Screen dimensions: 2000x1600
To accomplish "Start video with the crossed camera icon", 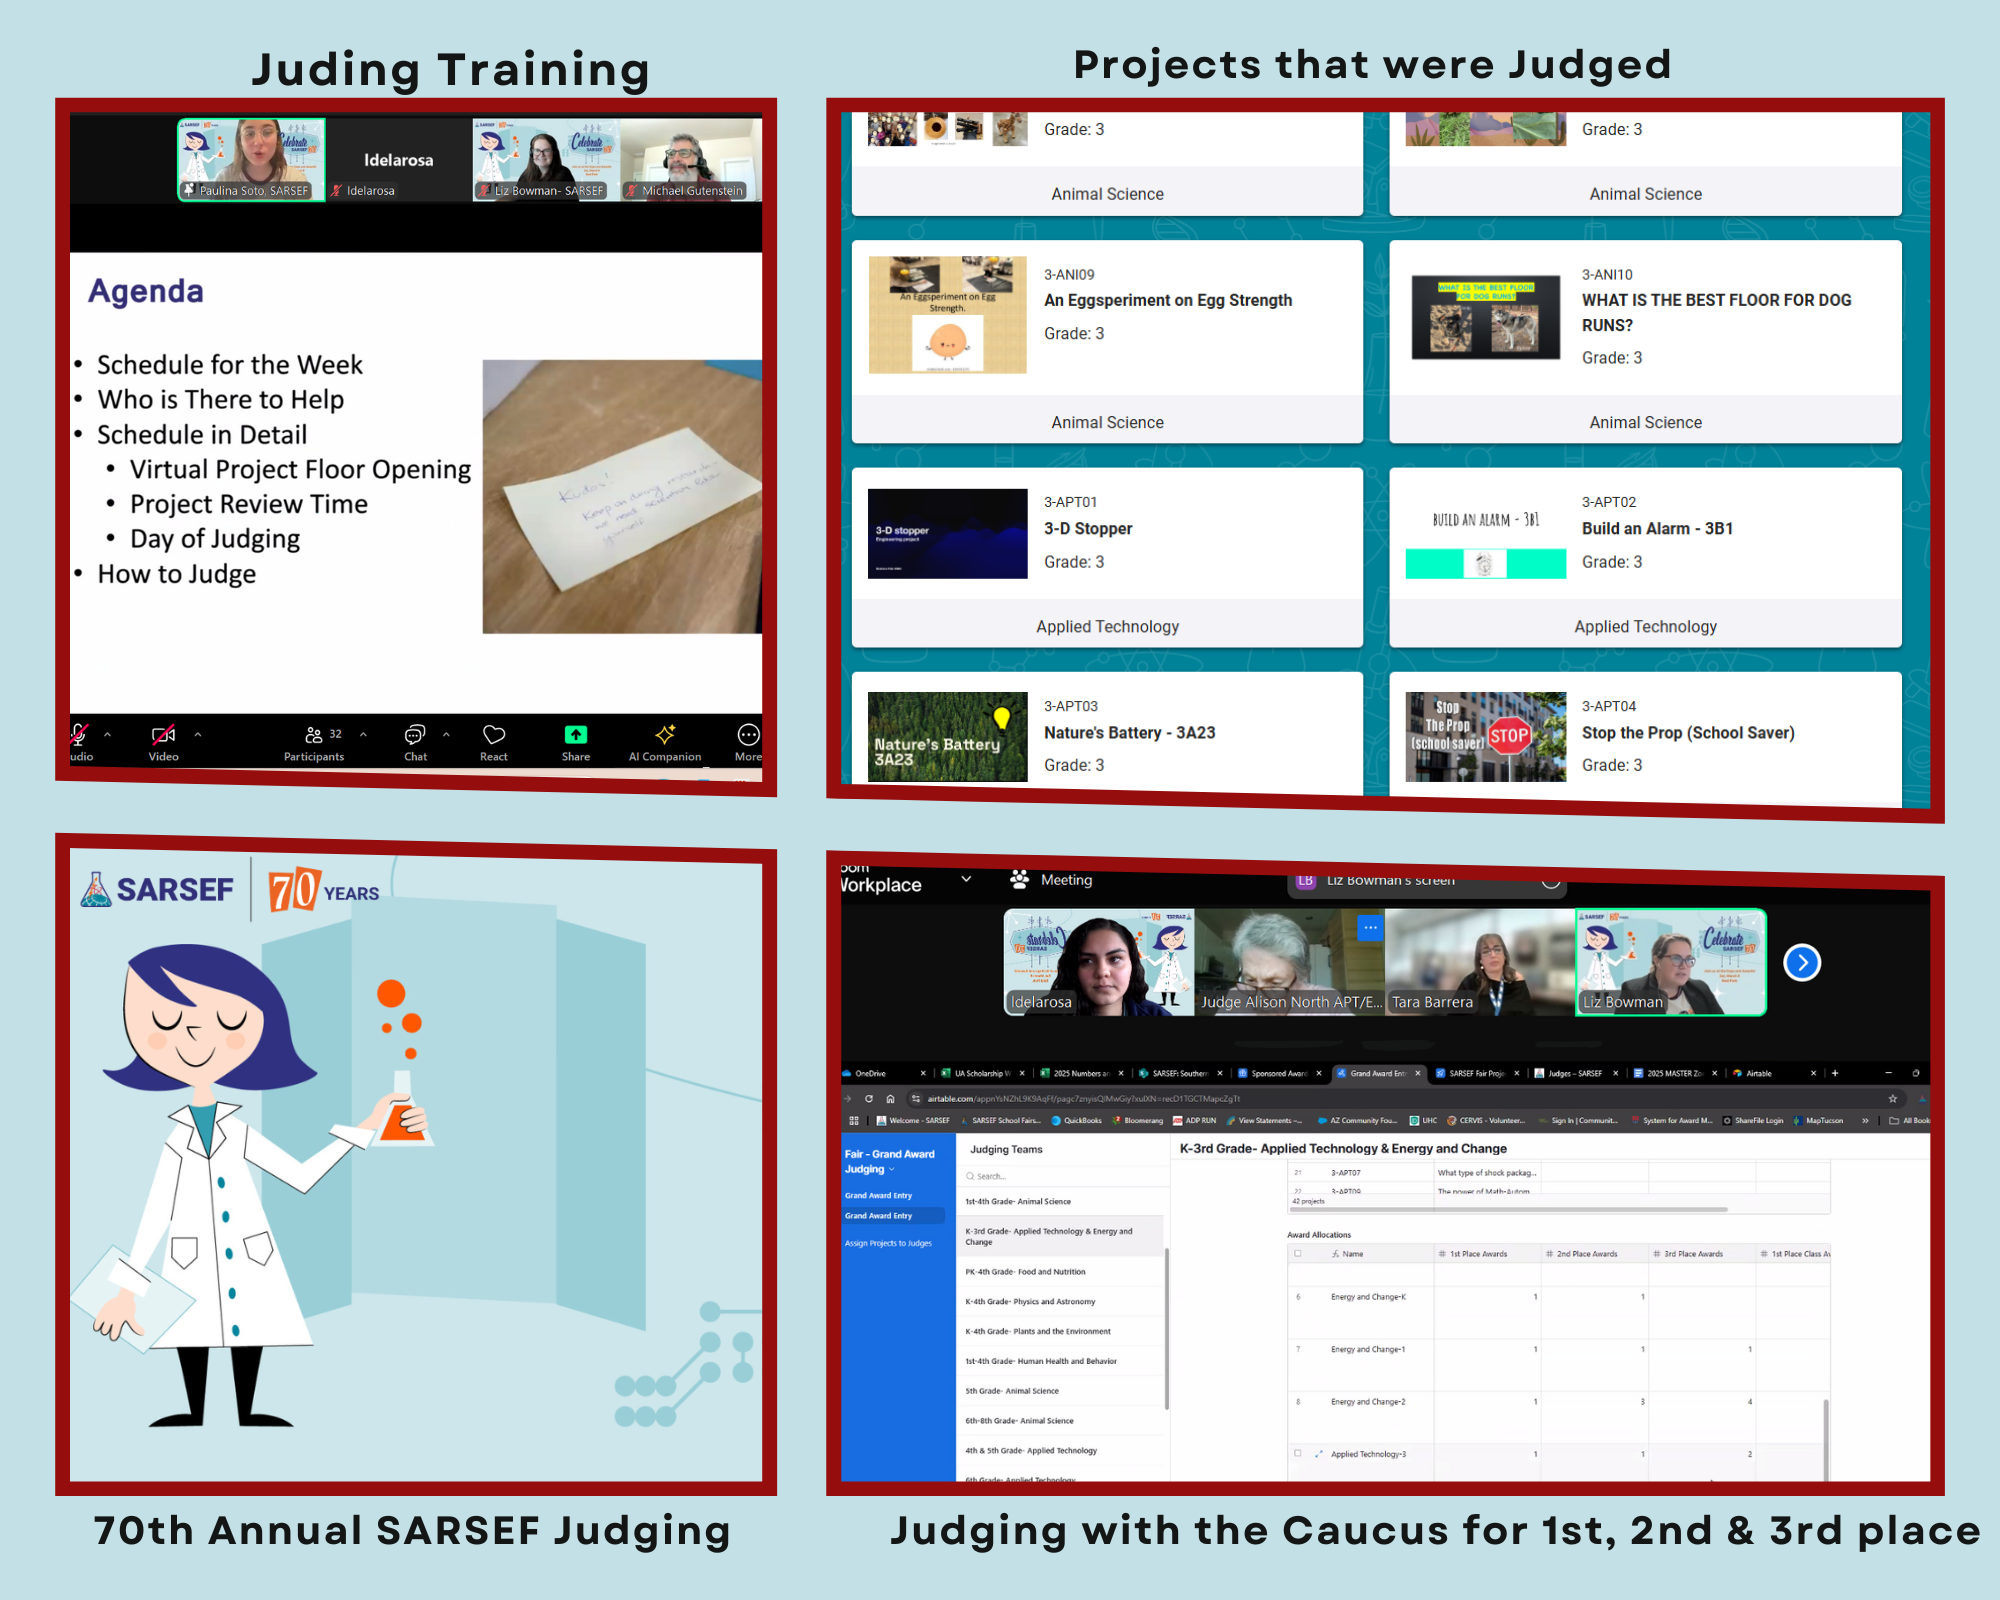I will click(163, 735).
